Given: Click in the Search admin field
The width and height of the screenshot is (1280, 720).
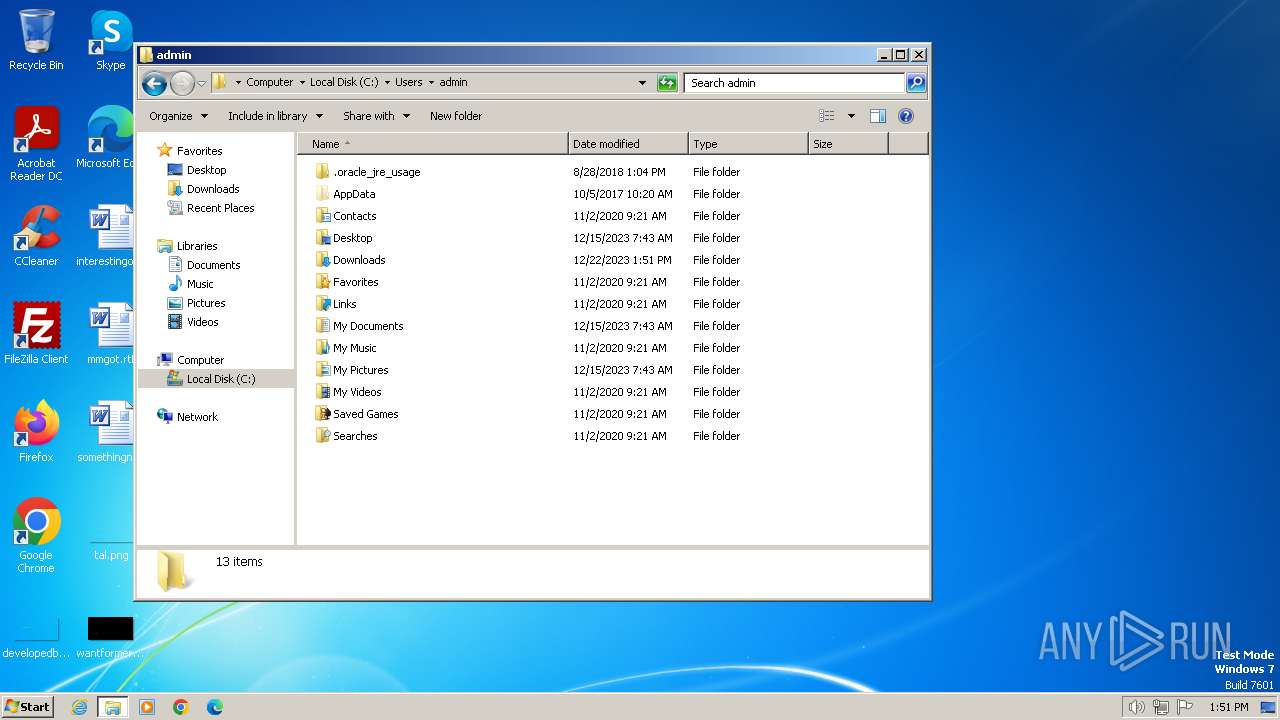Looking at the screenshot, I should [x=795, y=83].
